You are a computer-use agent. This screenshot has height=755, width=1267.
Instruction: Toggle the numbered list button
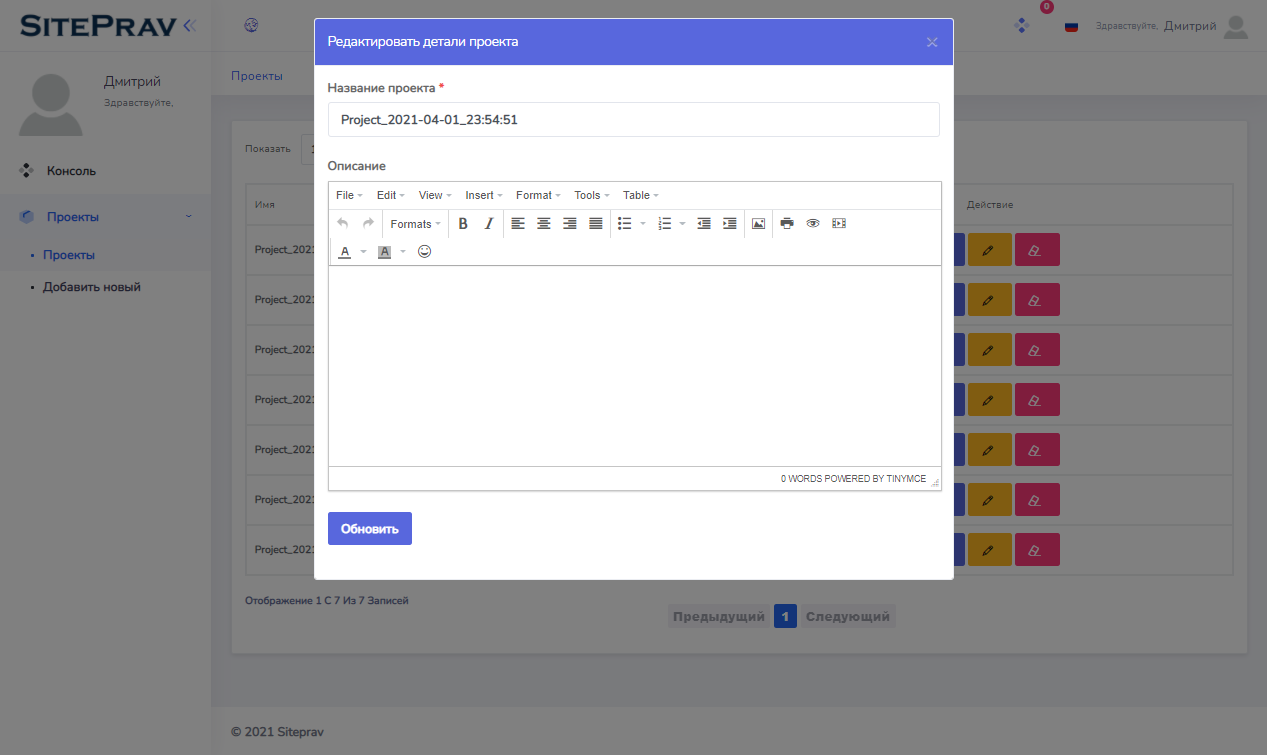pos(665,224)
